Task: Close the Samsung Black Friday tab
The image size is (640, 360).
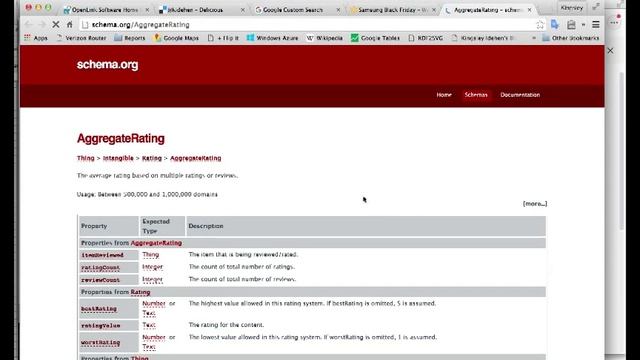Action: click(x=434, y=9)
